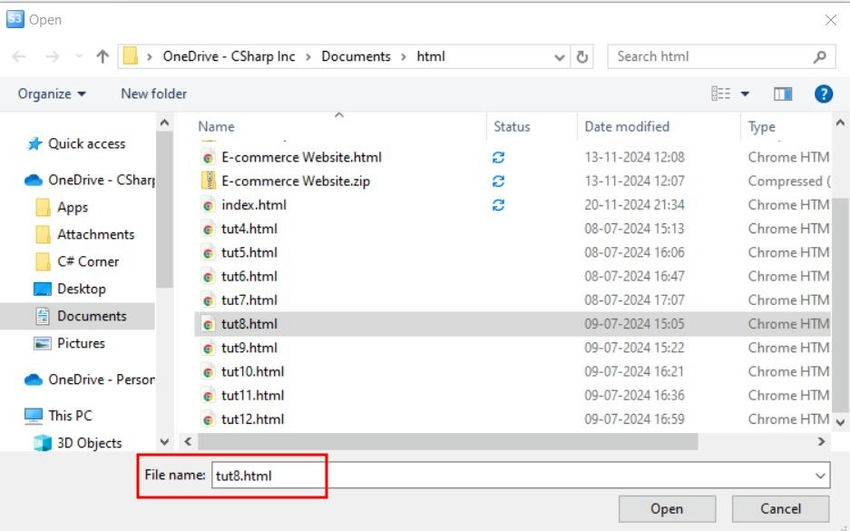Sort files by Date modified column
Image resolution: width=850 pixels, height=531 pixels.
pyautogui.click(x=627, y=127)
